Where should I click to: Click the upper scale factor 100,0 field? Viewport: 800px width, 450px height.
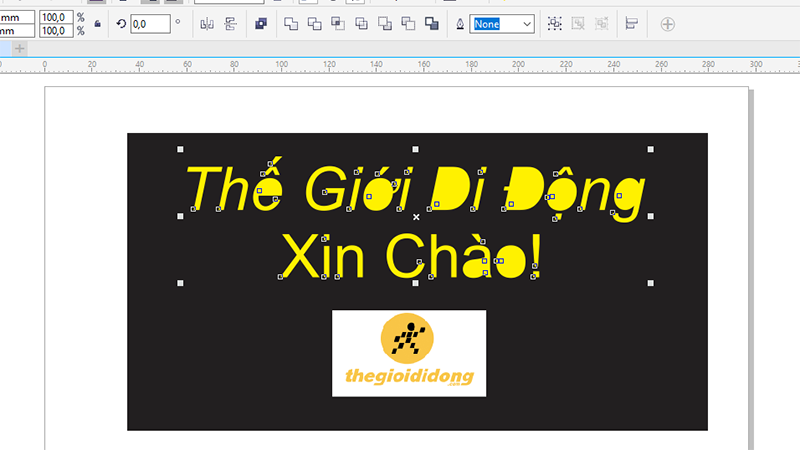click(56, 17)
